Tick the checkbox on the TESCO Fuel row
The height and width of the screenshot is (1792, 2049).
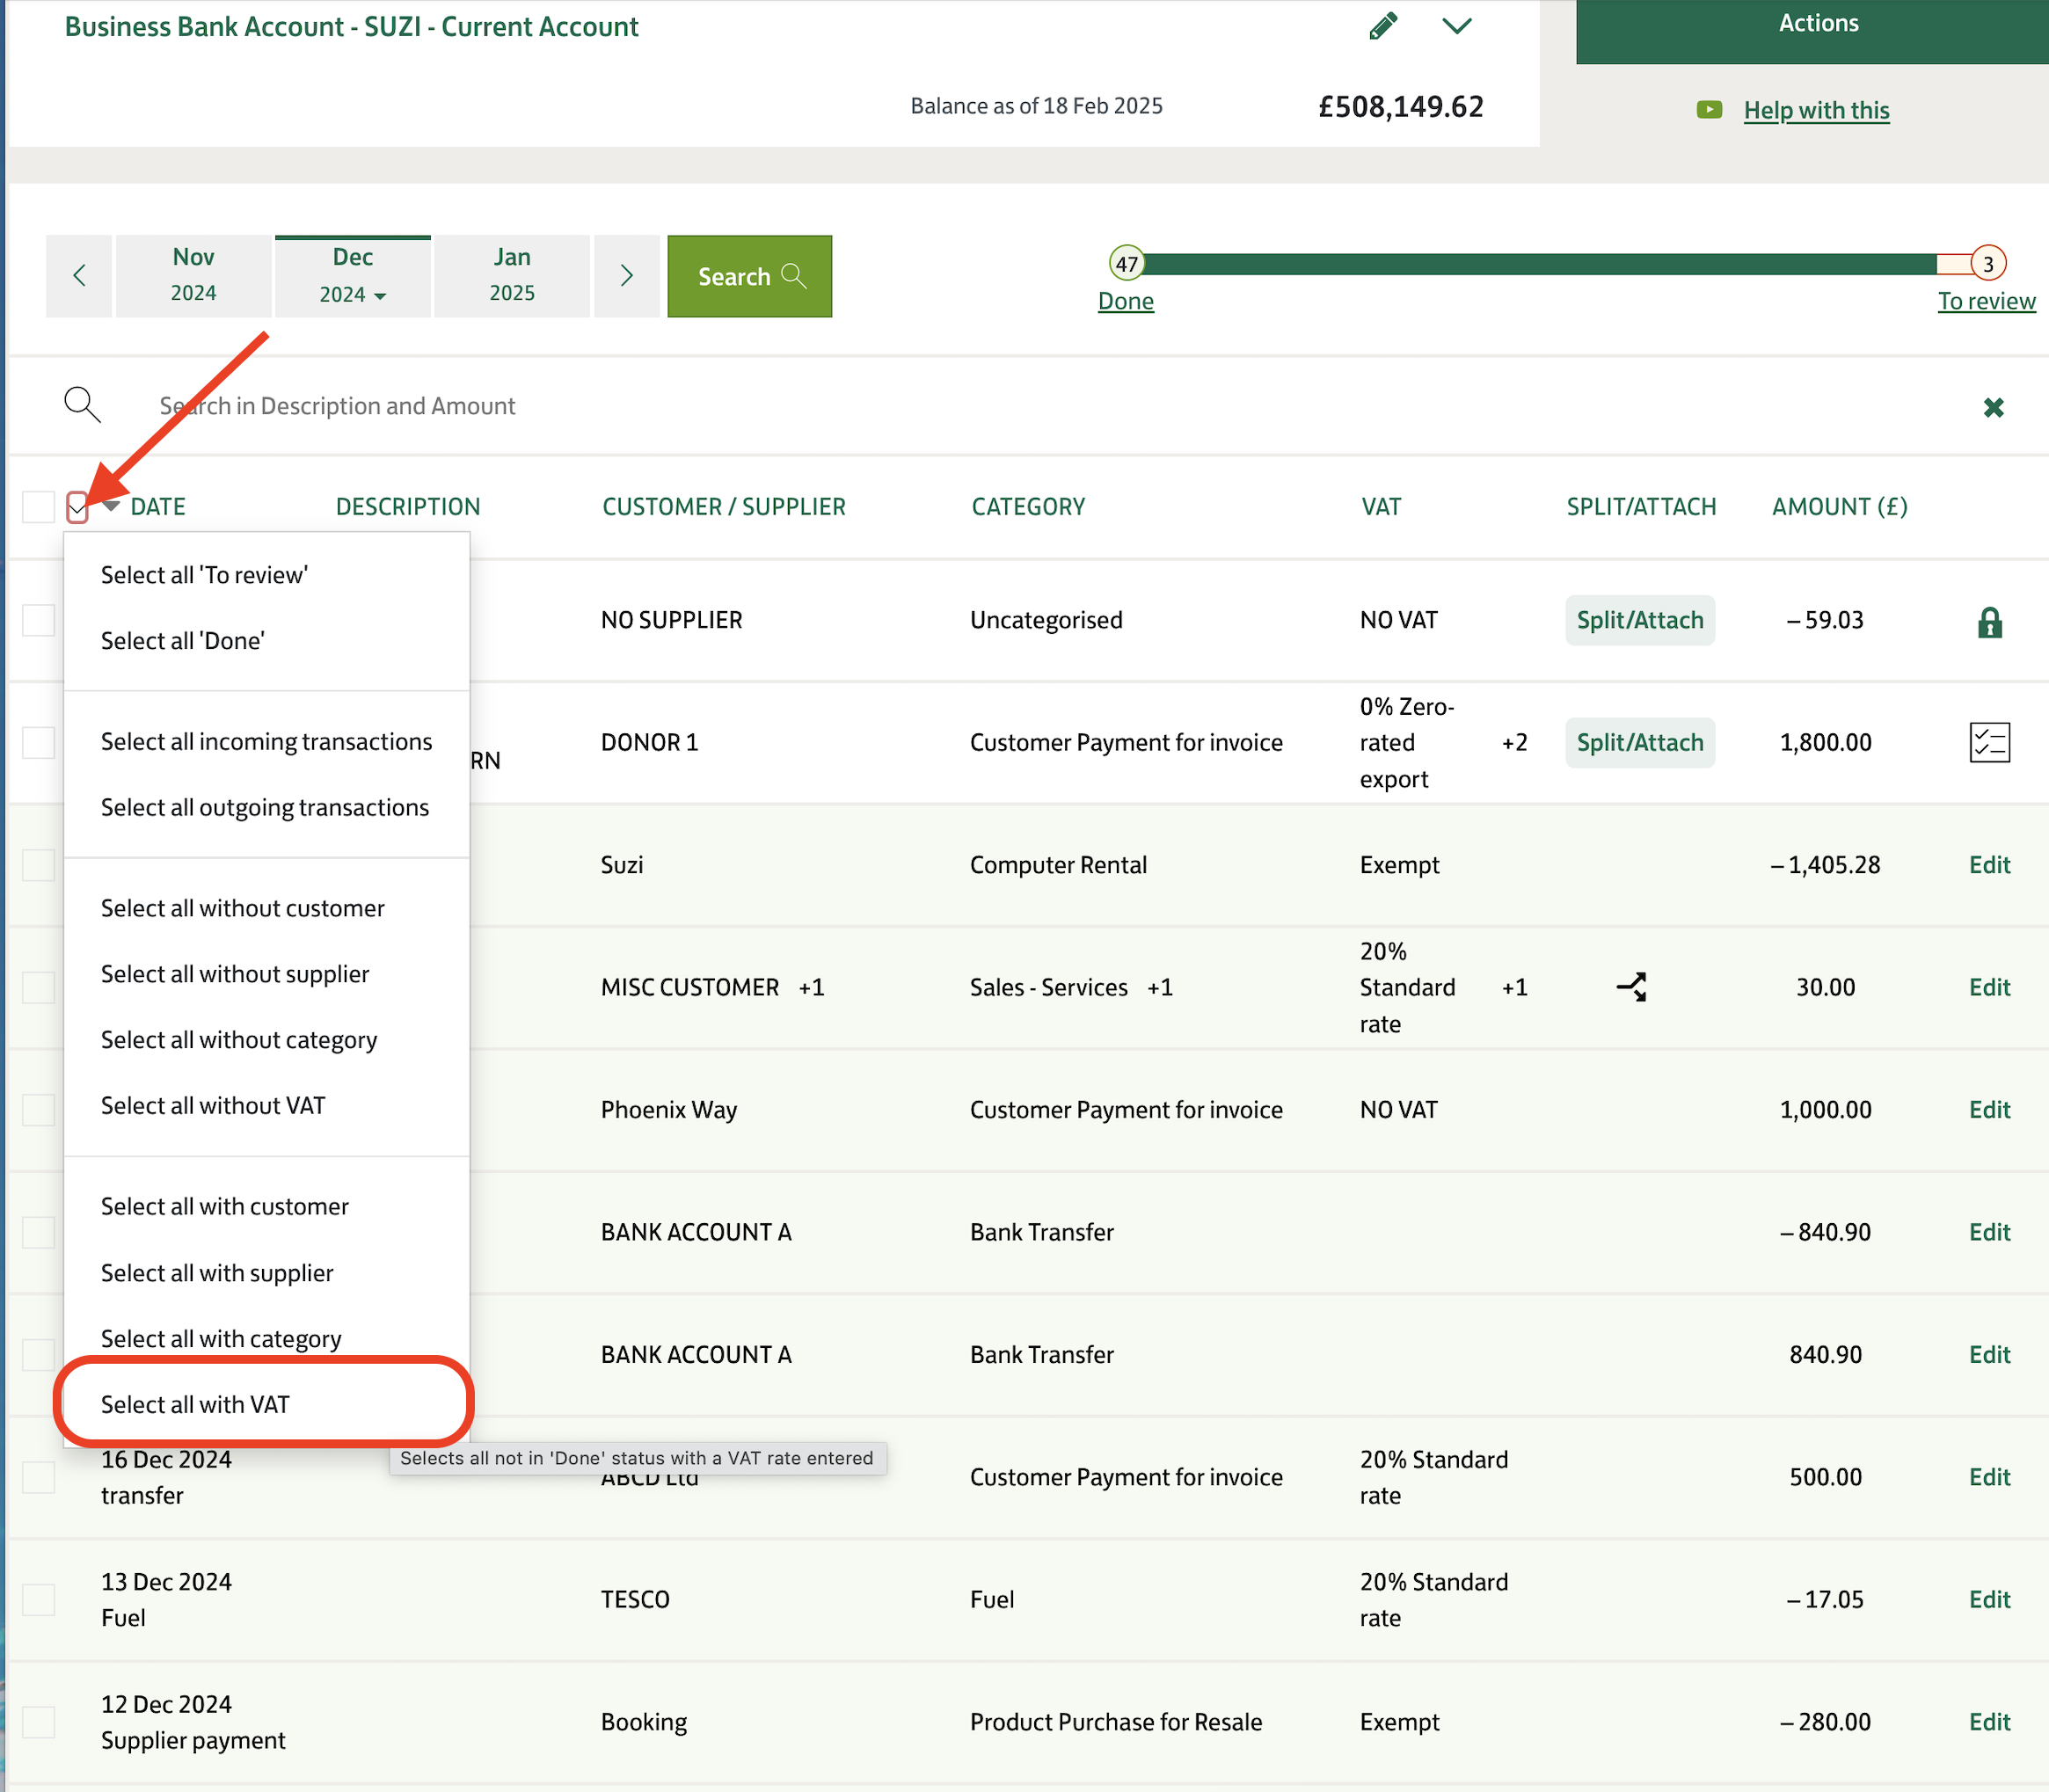click(39, 1599)
